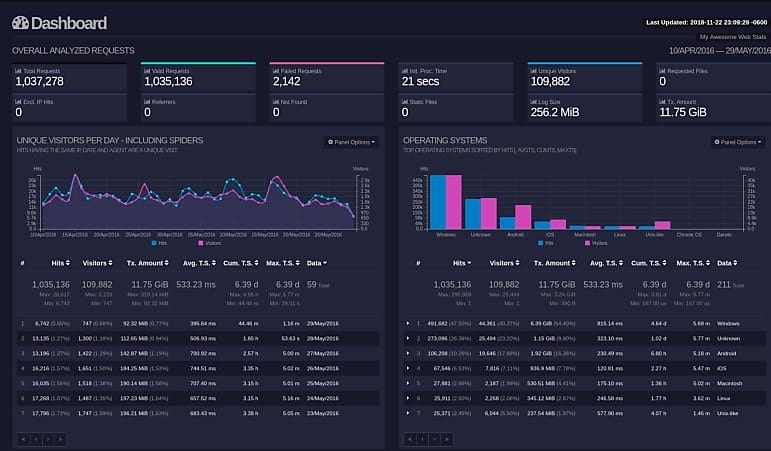Click the 256.2 MiB Log Size value

pos(555,112)
